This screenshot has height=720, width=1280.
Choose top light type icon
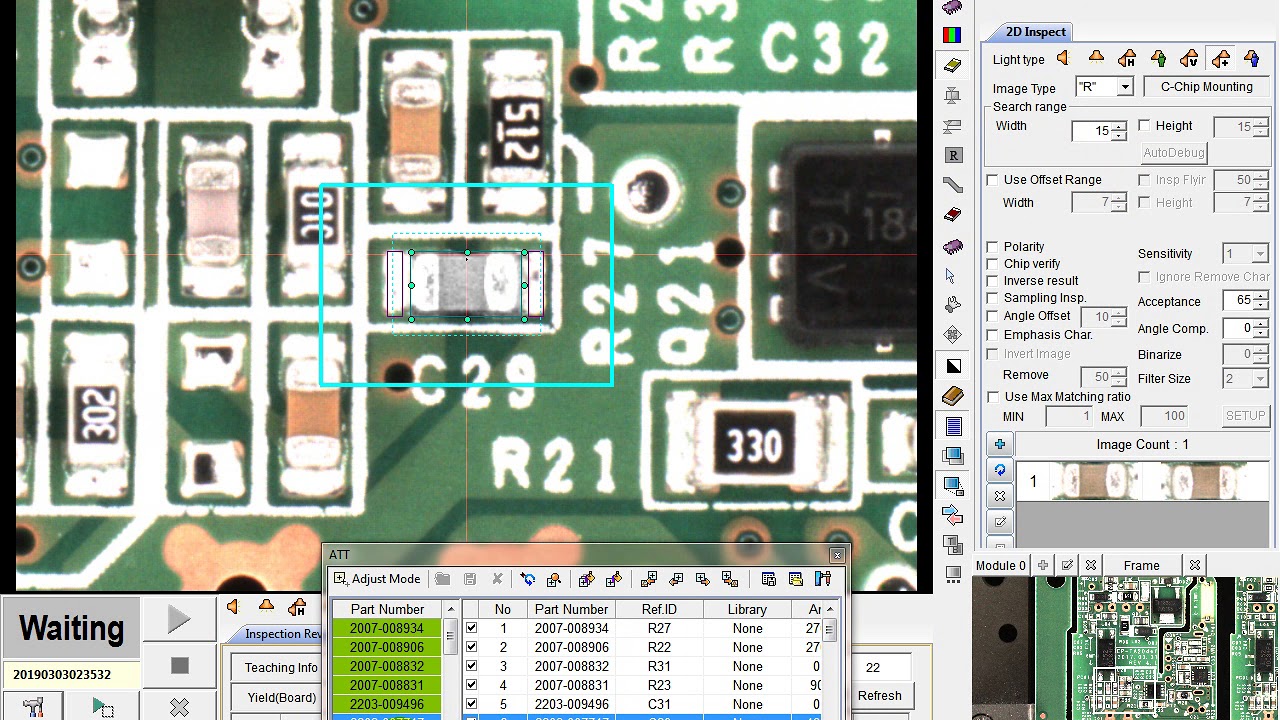(x=1096, y=59)
